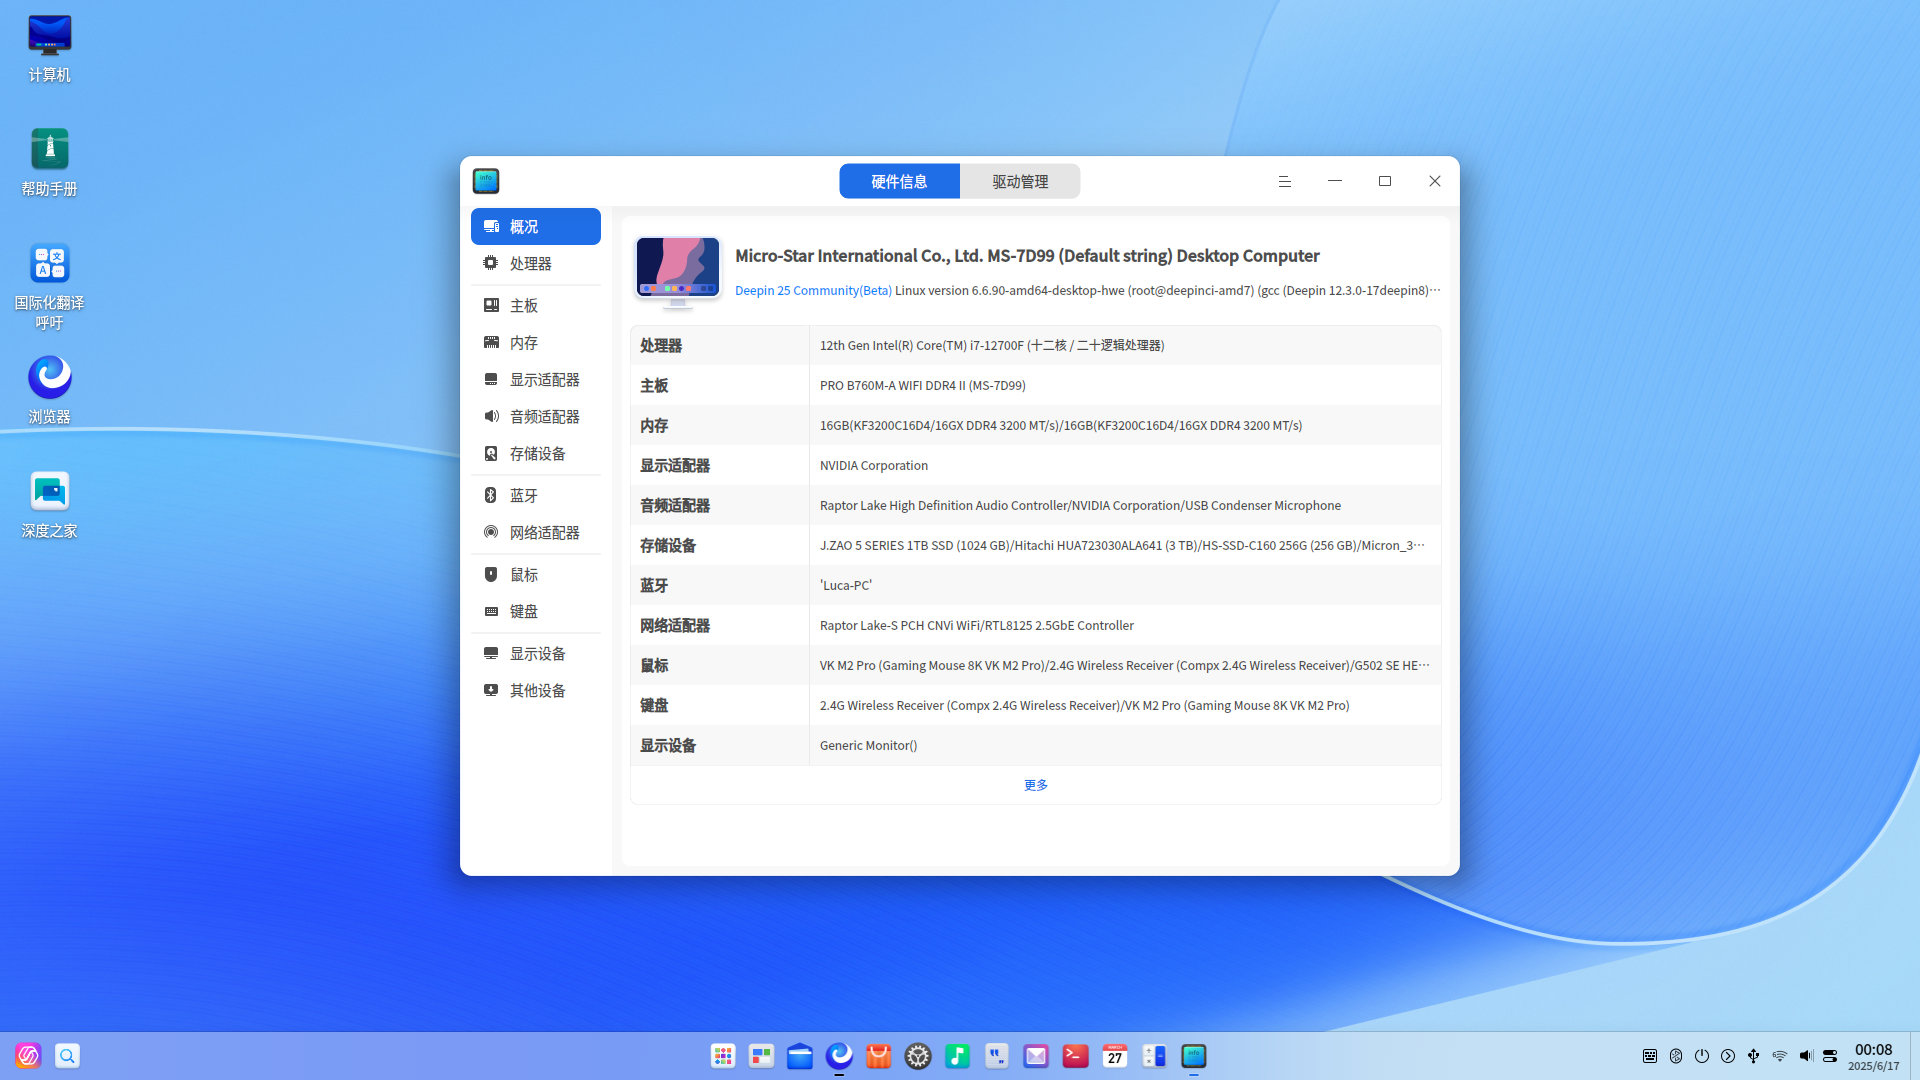Click the 'Luca-PC' bluetooth value
This screenshot has width=1920, height=1080.
(x=846, y=586)
